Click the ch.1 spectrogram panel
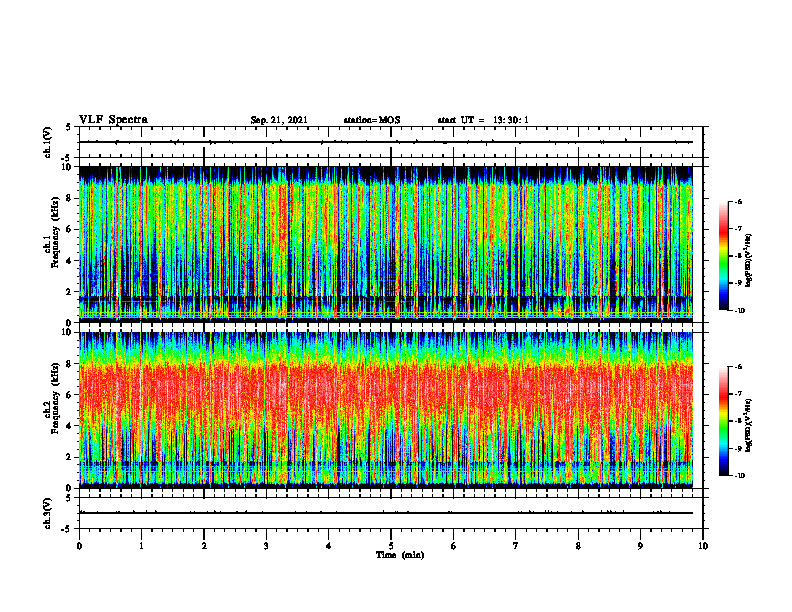 pyautogui.click(x=386, y=244)
